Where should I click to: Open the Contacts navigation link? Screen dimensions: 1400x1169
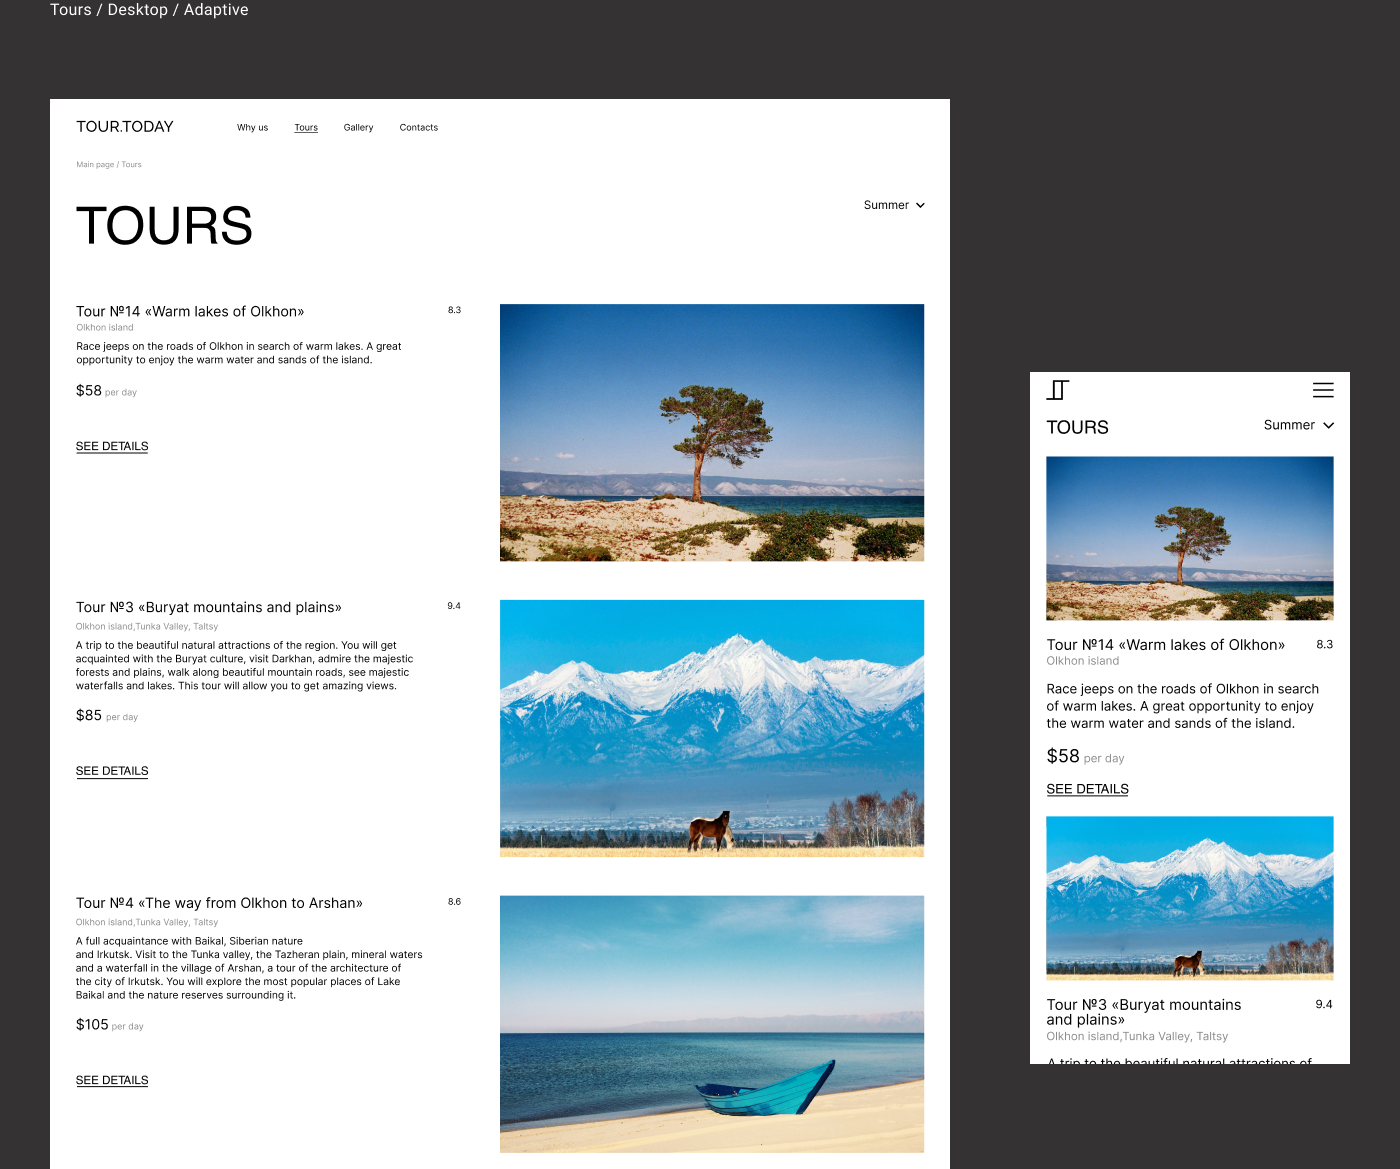click(x=418, y=128)
